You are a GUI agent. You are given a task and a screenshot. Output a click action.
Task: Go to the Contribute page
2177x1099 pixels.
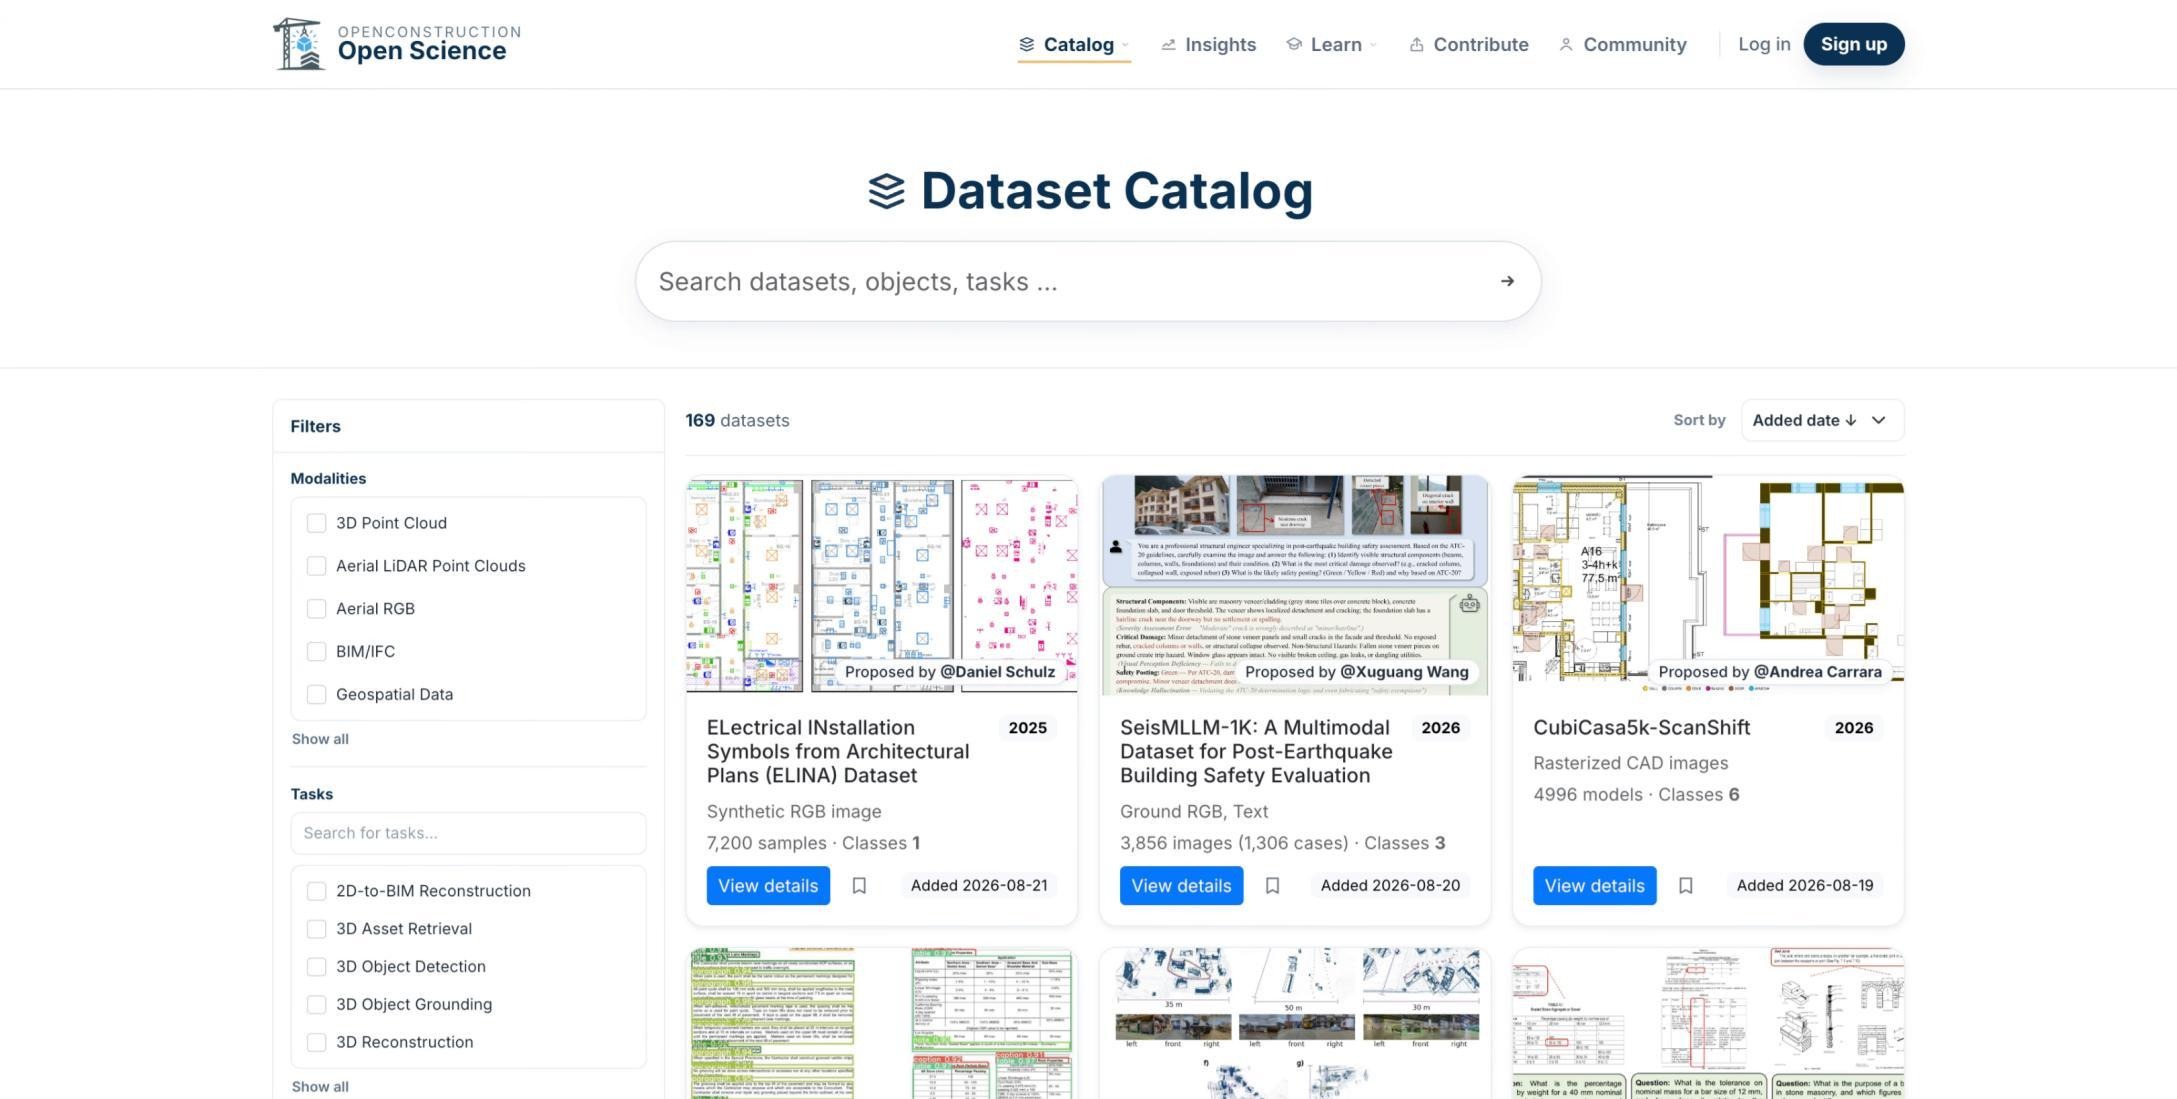click(1468, 45)
